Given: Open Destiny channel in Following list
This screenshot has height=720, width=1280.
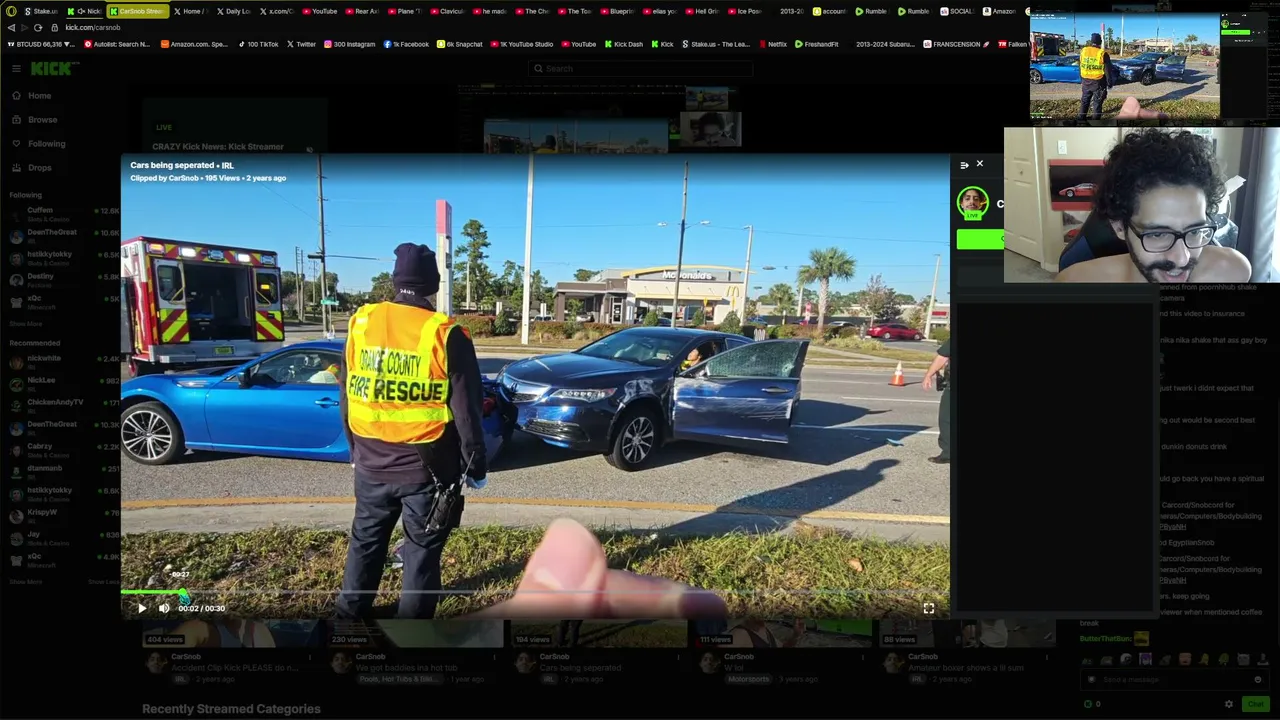Looking at the screenshot, I should [64, 280].
